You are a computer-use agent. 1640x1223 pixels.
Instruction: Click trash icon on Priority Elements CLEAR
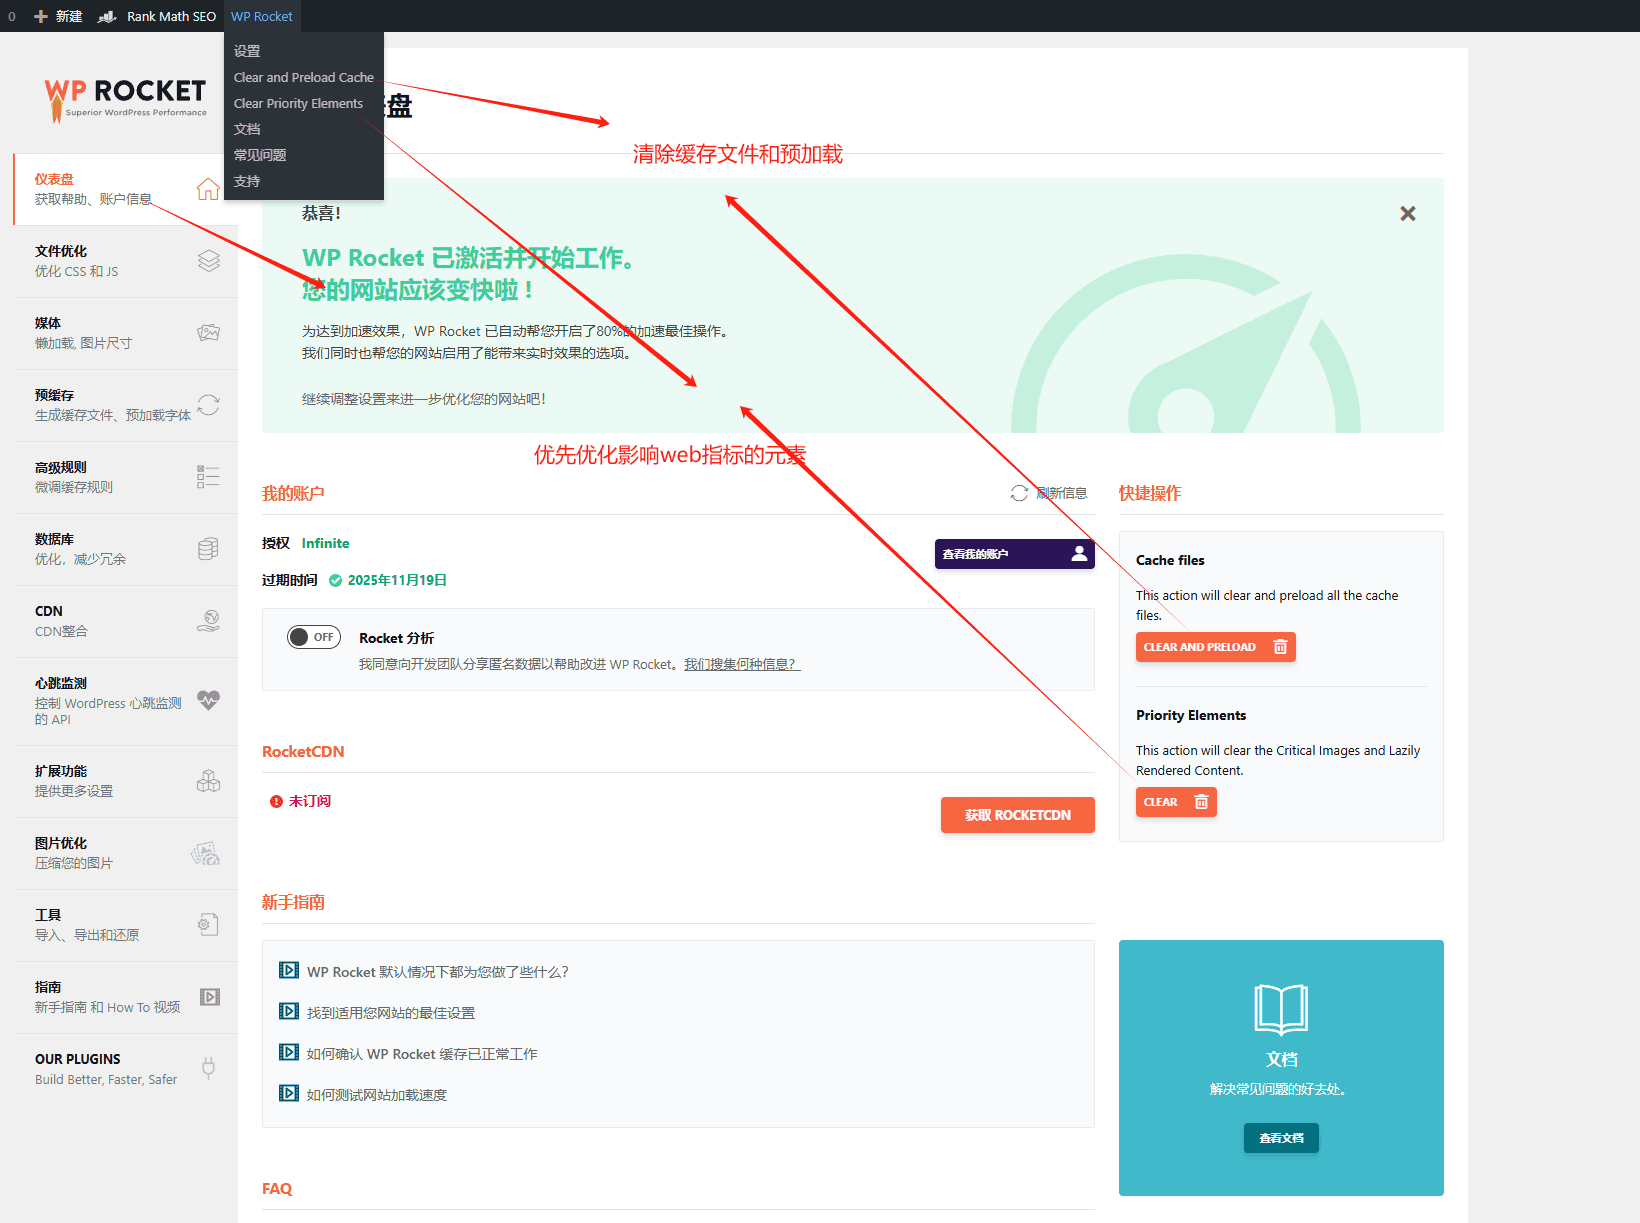(1201, 802)
